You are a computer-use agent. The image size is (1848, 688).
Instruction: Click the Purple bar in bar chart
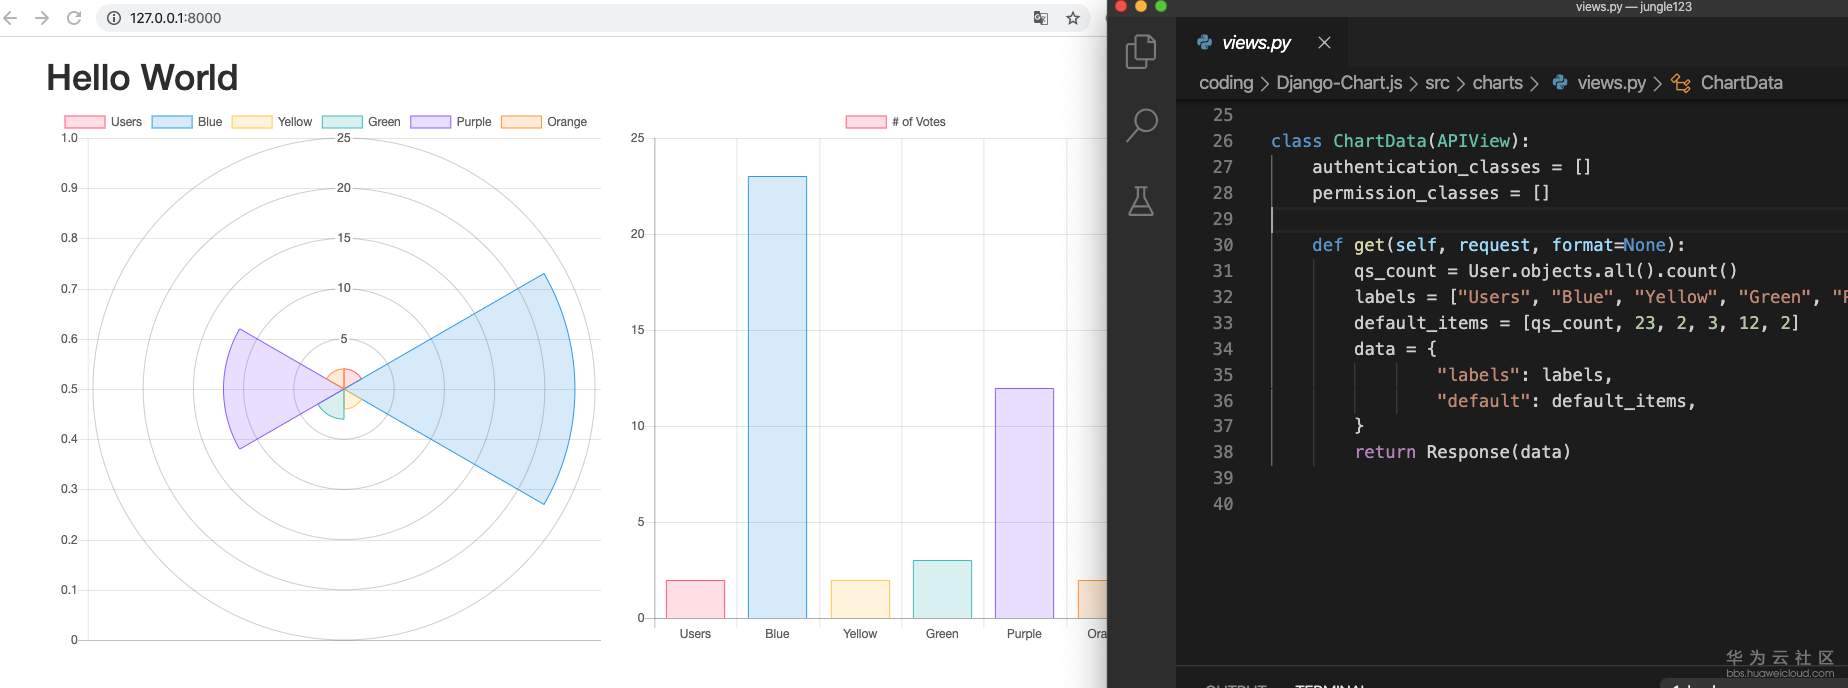point(1024,503)
